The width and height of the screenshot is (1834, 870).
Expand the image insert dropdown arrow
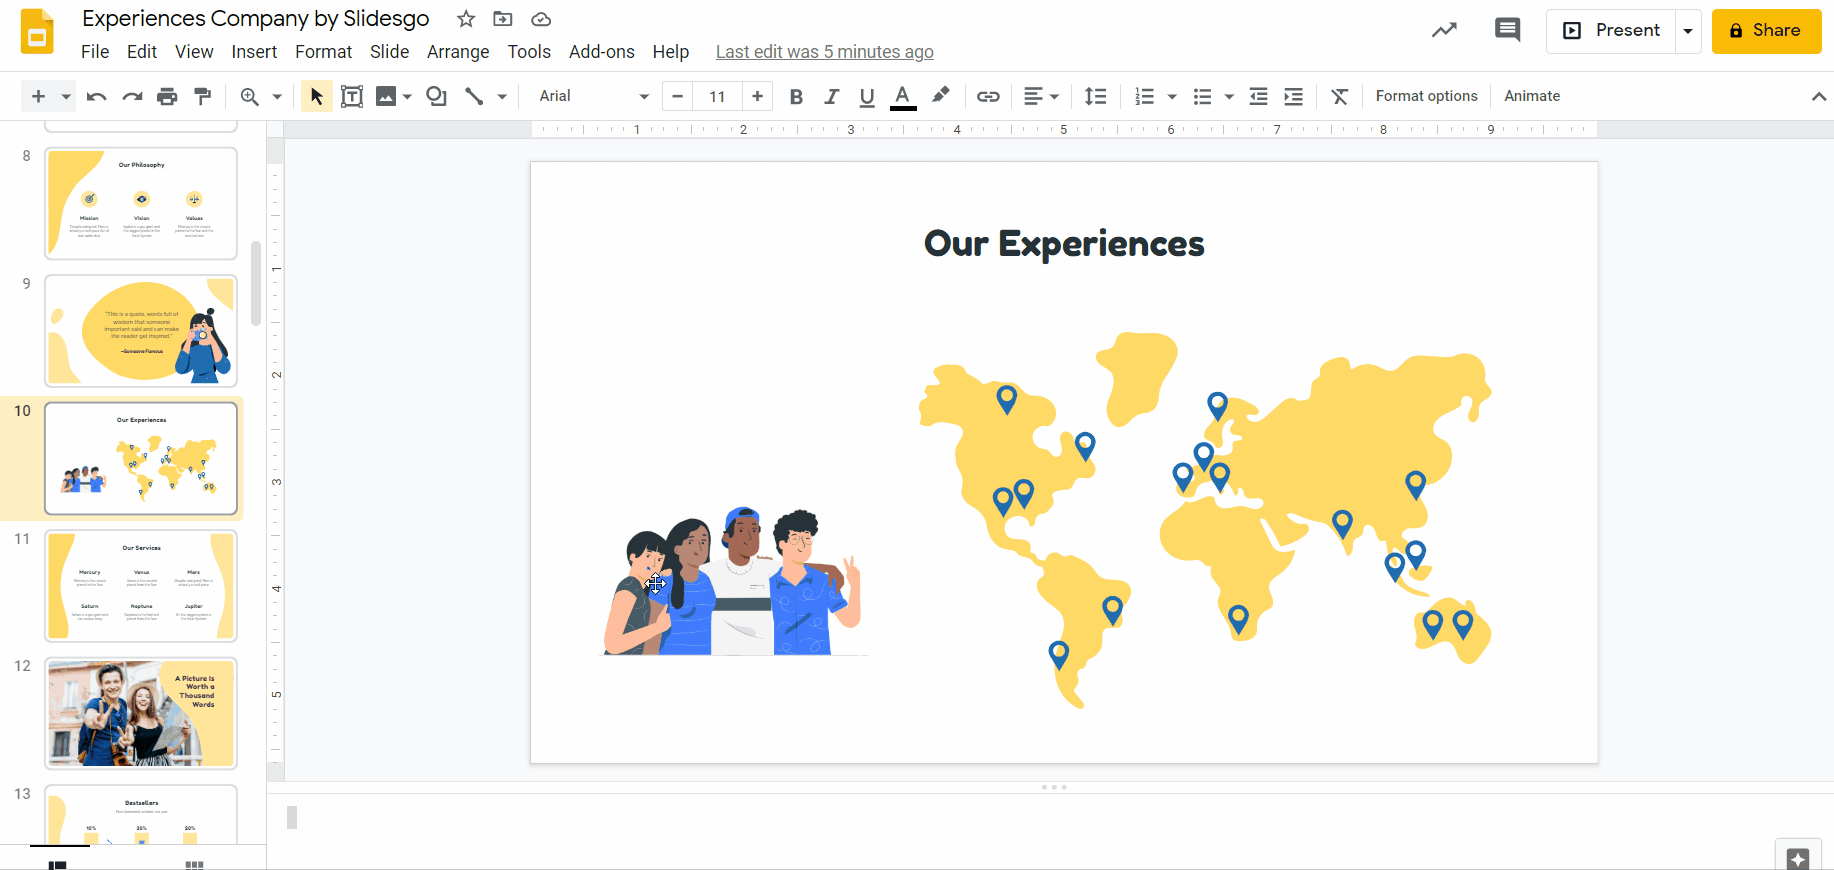pos(407,97)
